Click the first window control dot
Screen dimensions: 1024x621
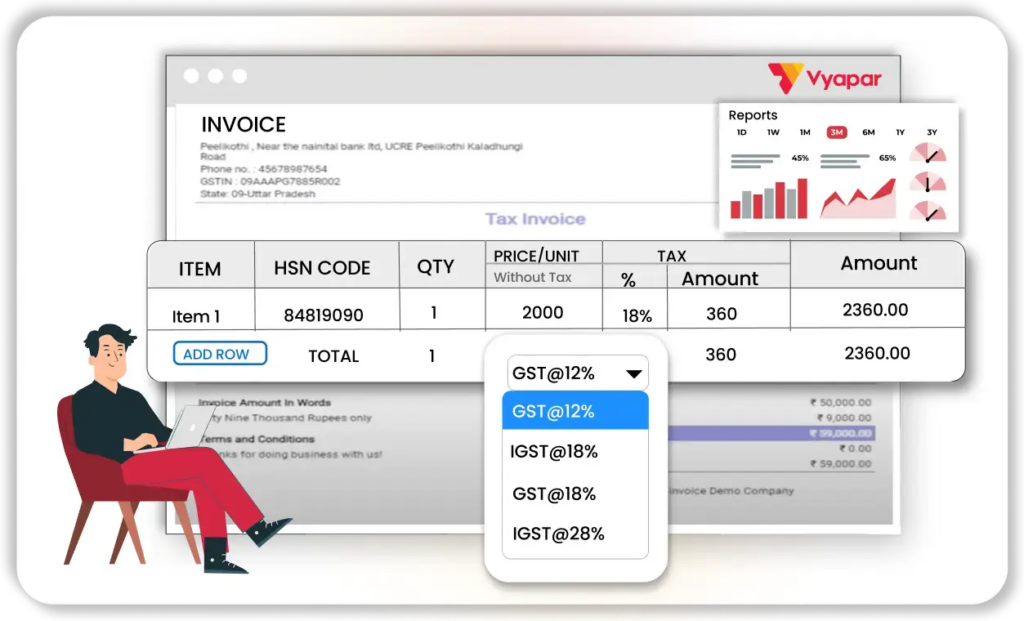coord(191,76)
